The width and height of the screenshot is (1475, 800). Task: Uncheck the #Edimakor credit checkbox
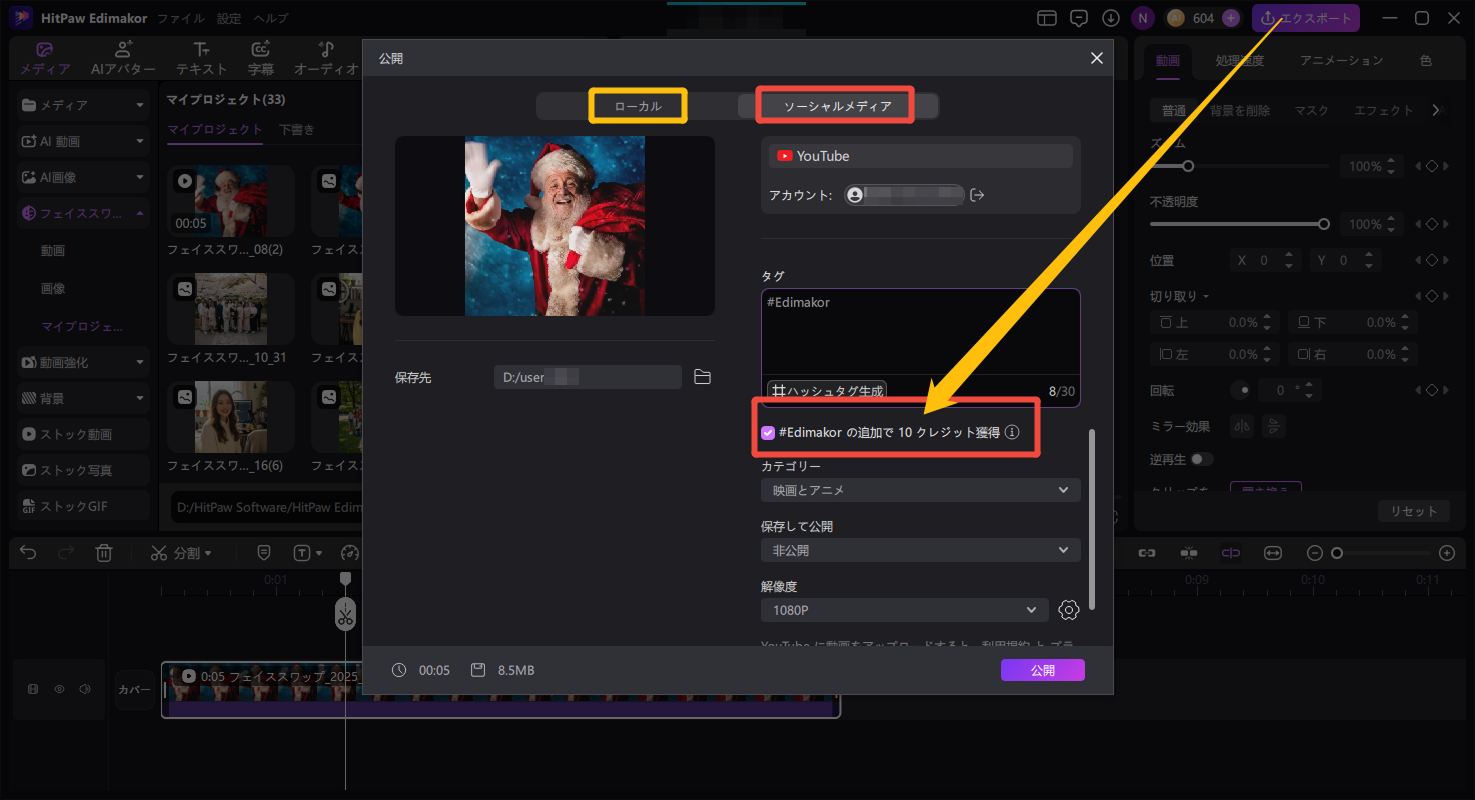click(768, 432)
